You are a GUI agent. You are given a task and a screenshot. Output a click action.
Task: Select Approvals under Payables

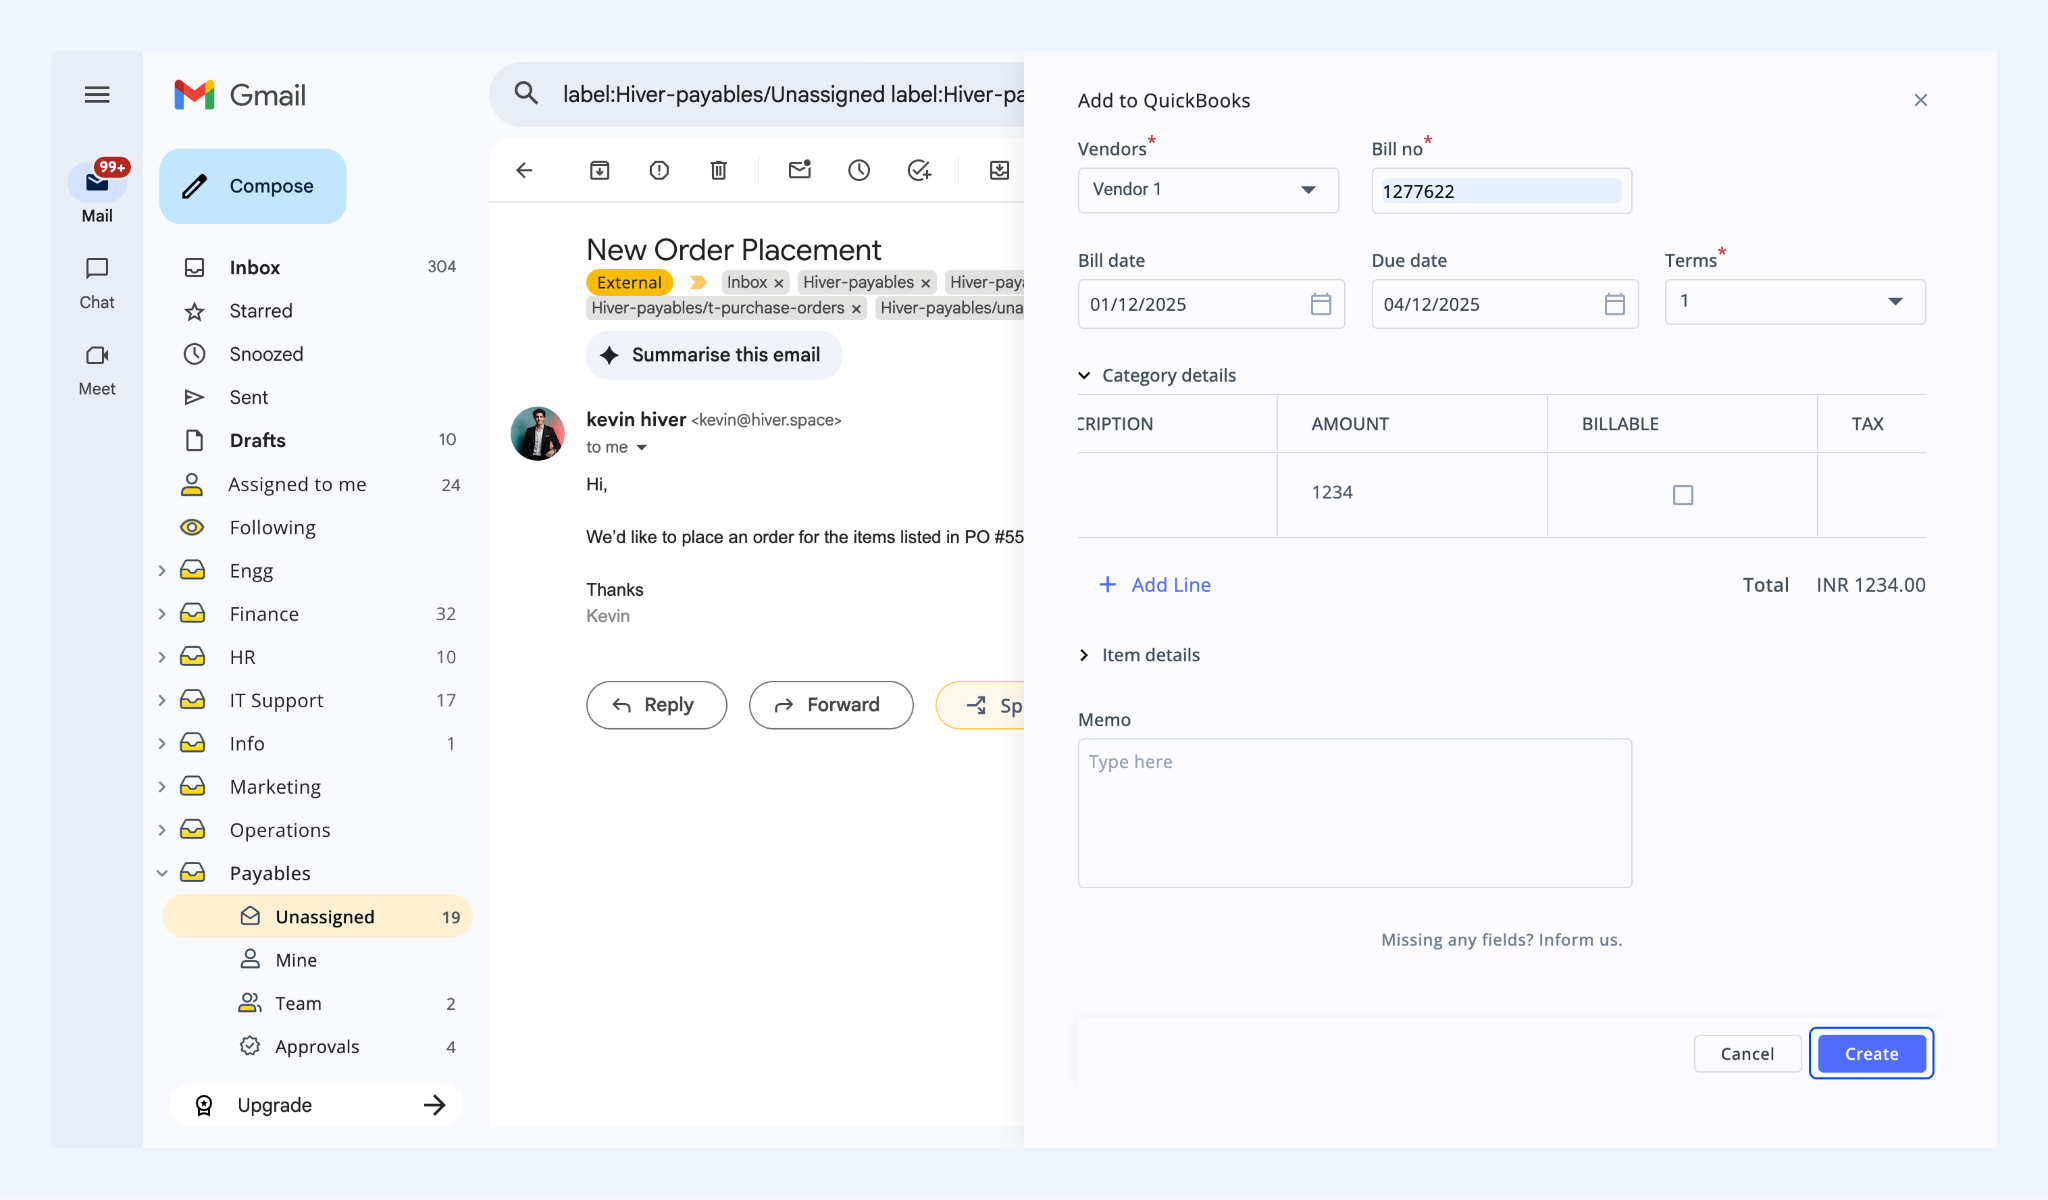coord(316,1047)
